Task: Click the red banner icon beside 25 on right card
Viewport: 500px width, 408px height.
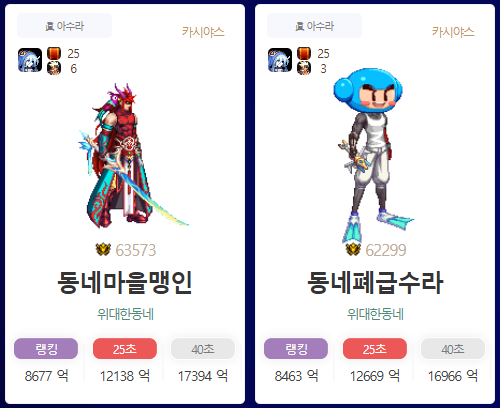Action: click(304, 53)
